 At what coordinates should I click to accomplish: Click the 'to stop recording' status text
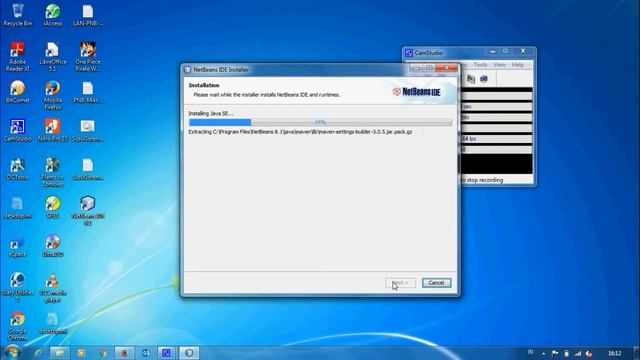tap(482, 180)
